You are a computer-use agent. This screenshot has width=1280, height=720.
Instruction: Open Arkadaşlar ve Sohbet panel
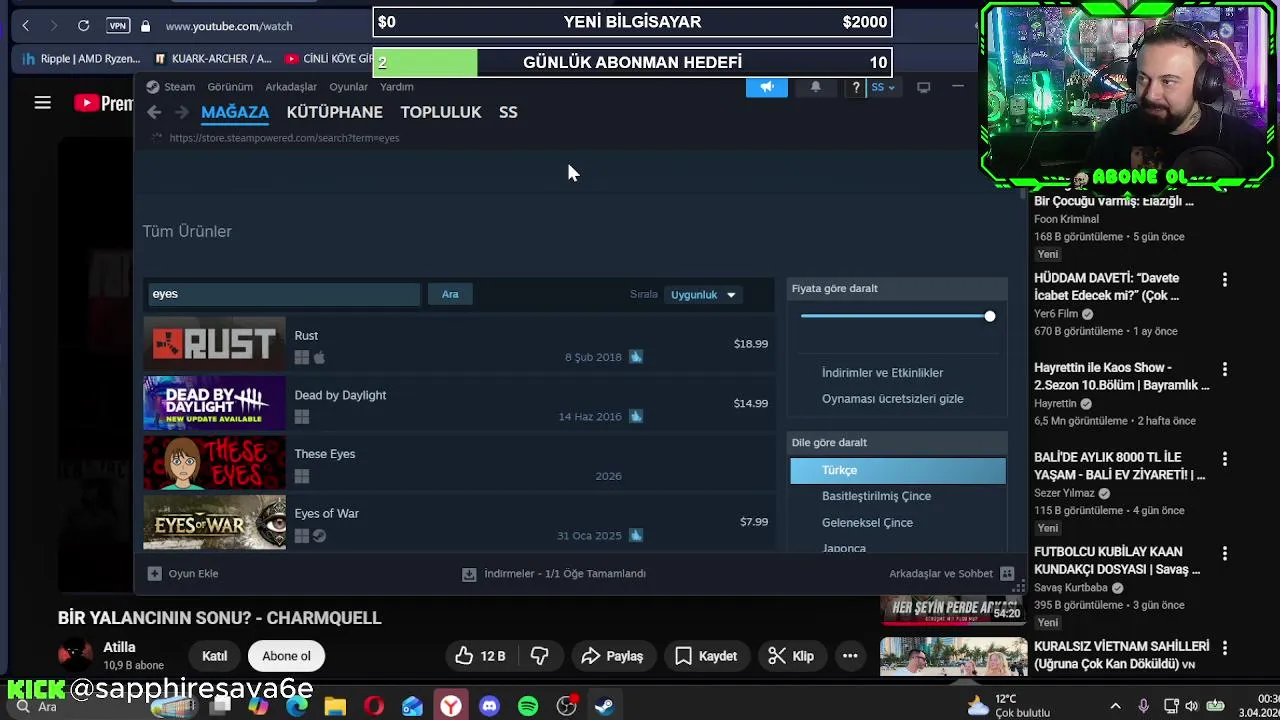click(x=951, y=574)
